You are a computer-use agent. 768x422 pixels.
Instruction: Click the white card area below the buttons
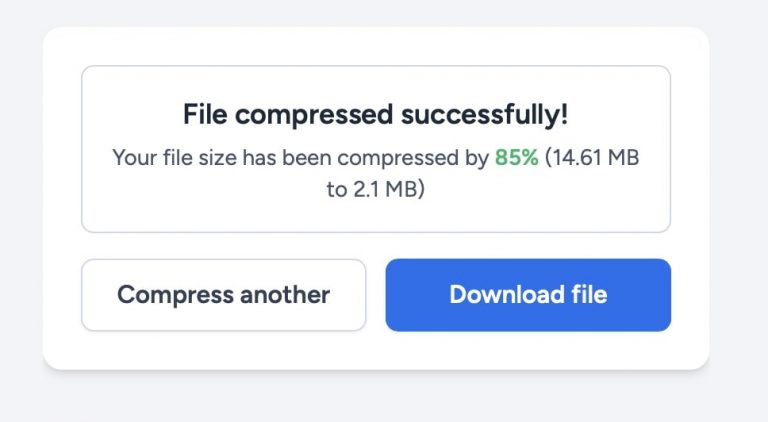point(376,350)
